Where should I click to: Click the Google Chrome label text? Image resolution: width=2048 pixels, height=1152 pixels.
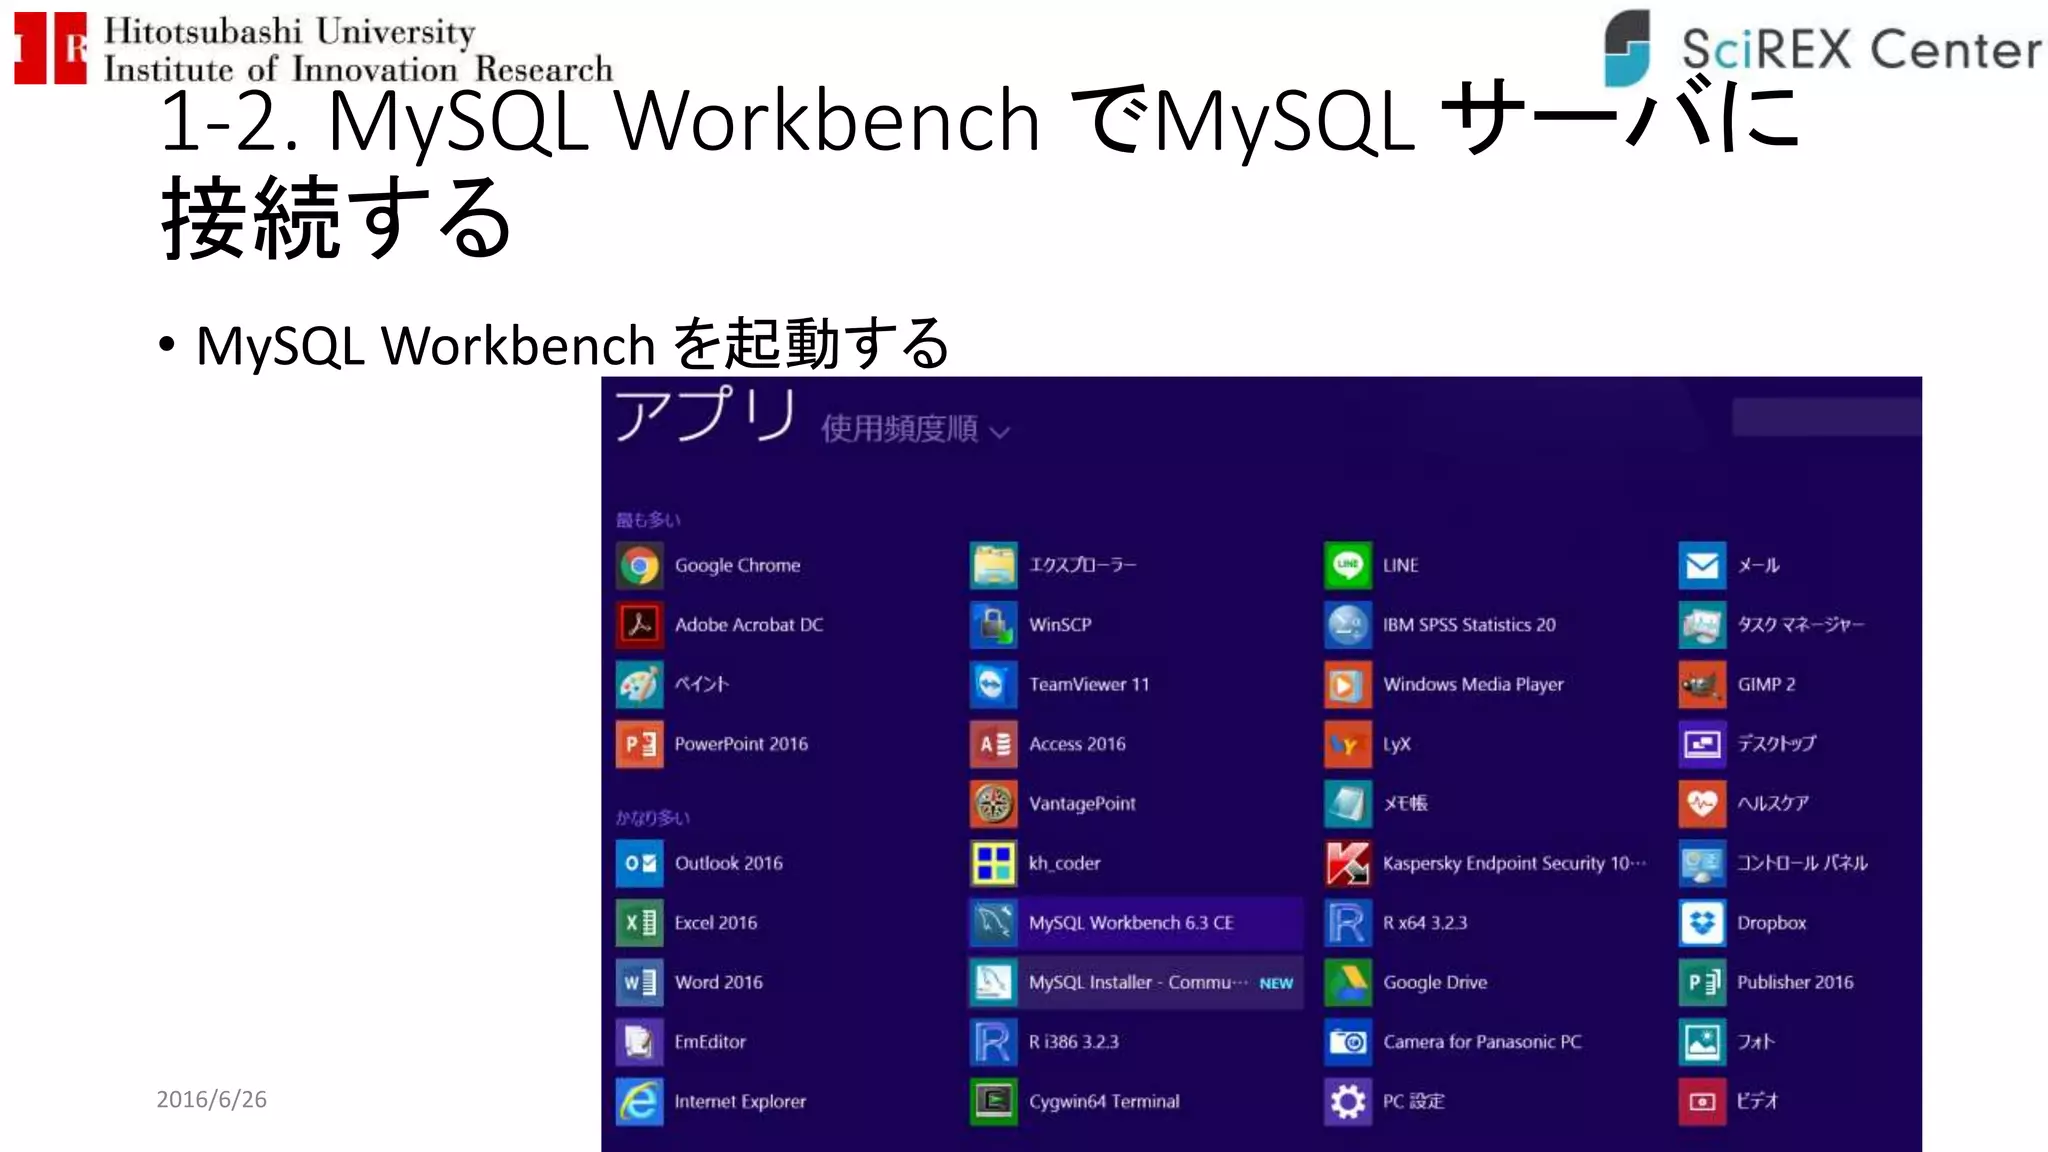tap(737, 566)
